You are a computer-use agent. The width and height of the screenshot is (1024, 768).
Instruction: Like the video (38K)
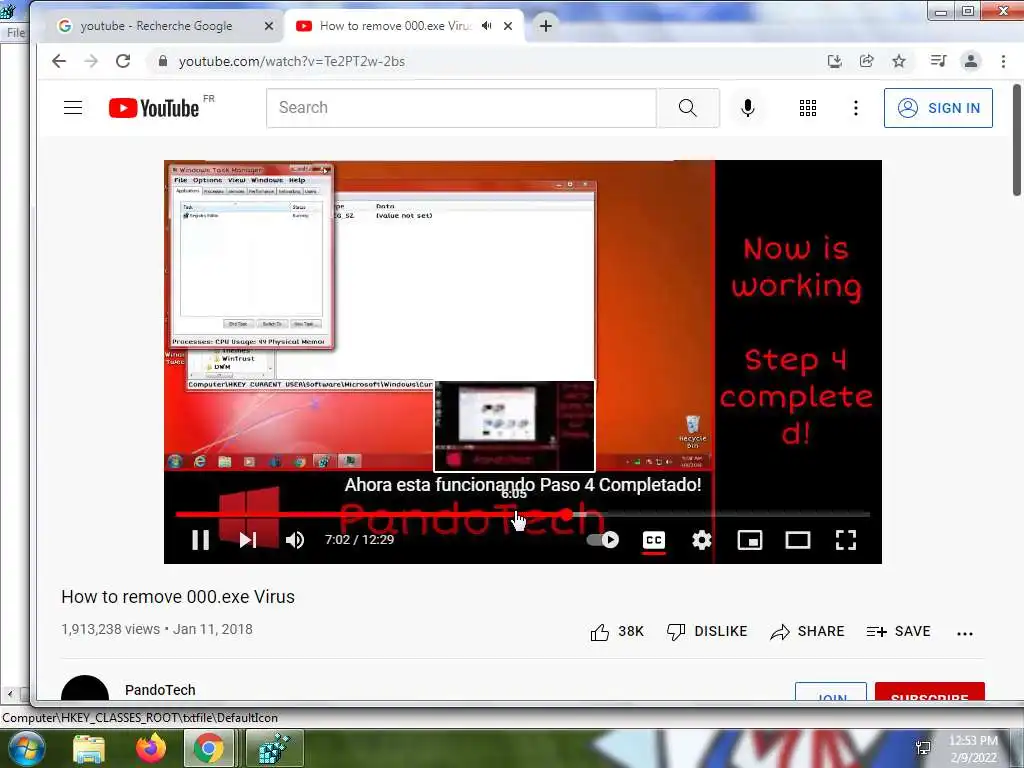(x=616, y=632)
